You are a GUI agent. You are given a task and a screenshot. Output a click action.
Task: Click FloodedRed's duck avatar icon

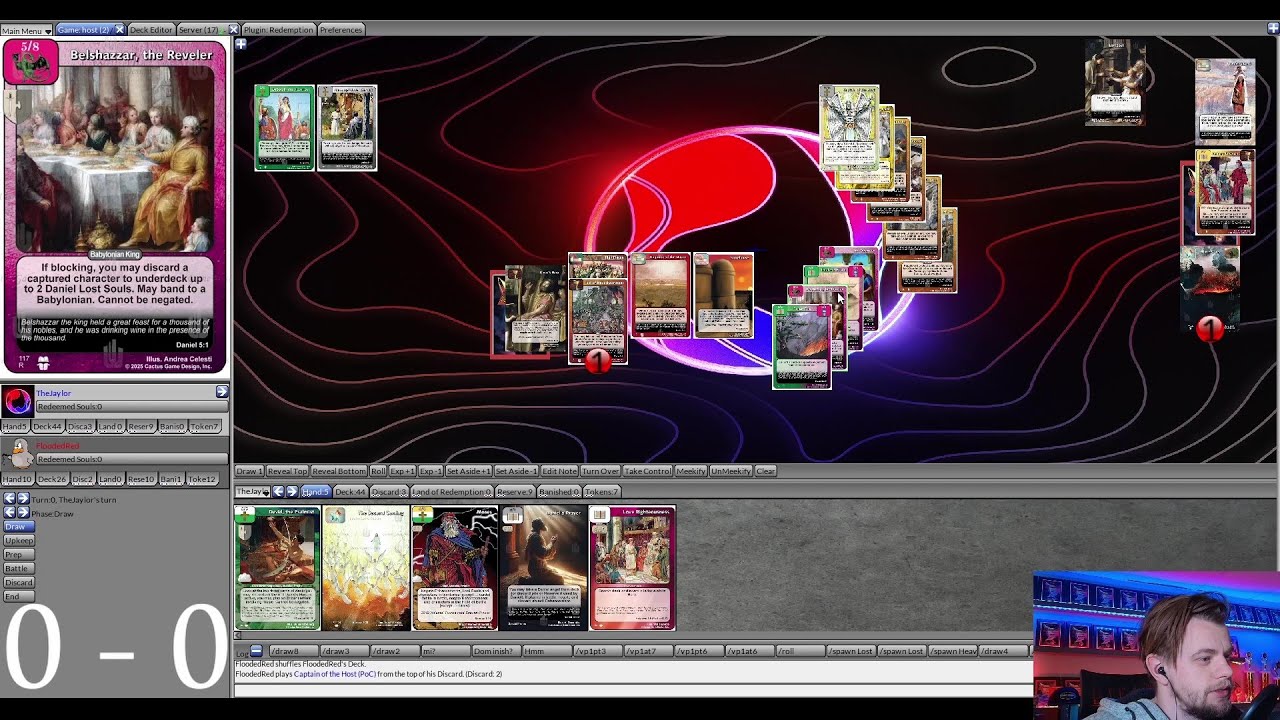[17, 453]
